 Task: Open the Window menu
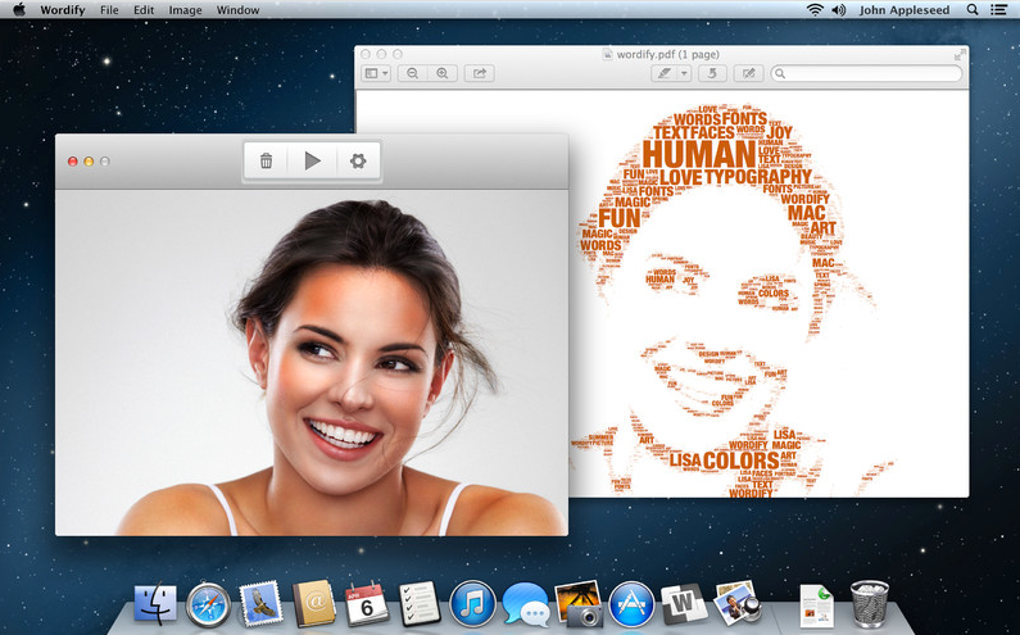tap(237, 10)
